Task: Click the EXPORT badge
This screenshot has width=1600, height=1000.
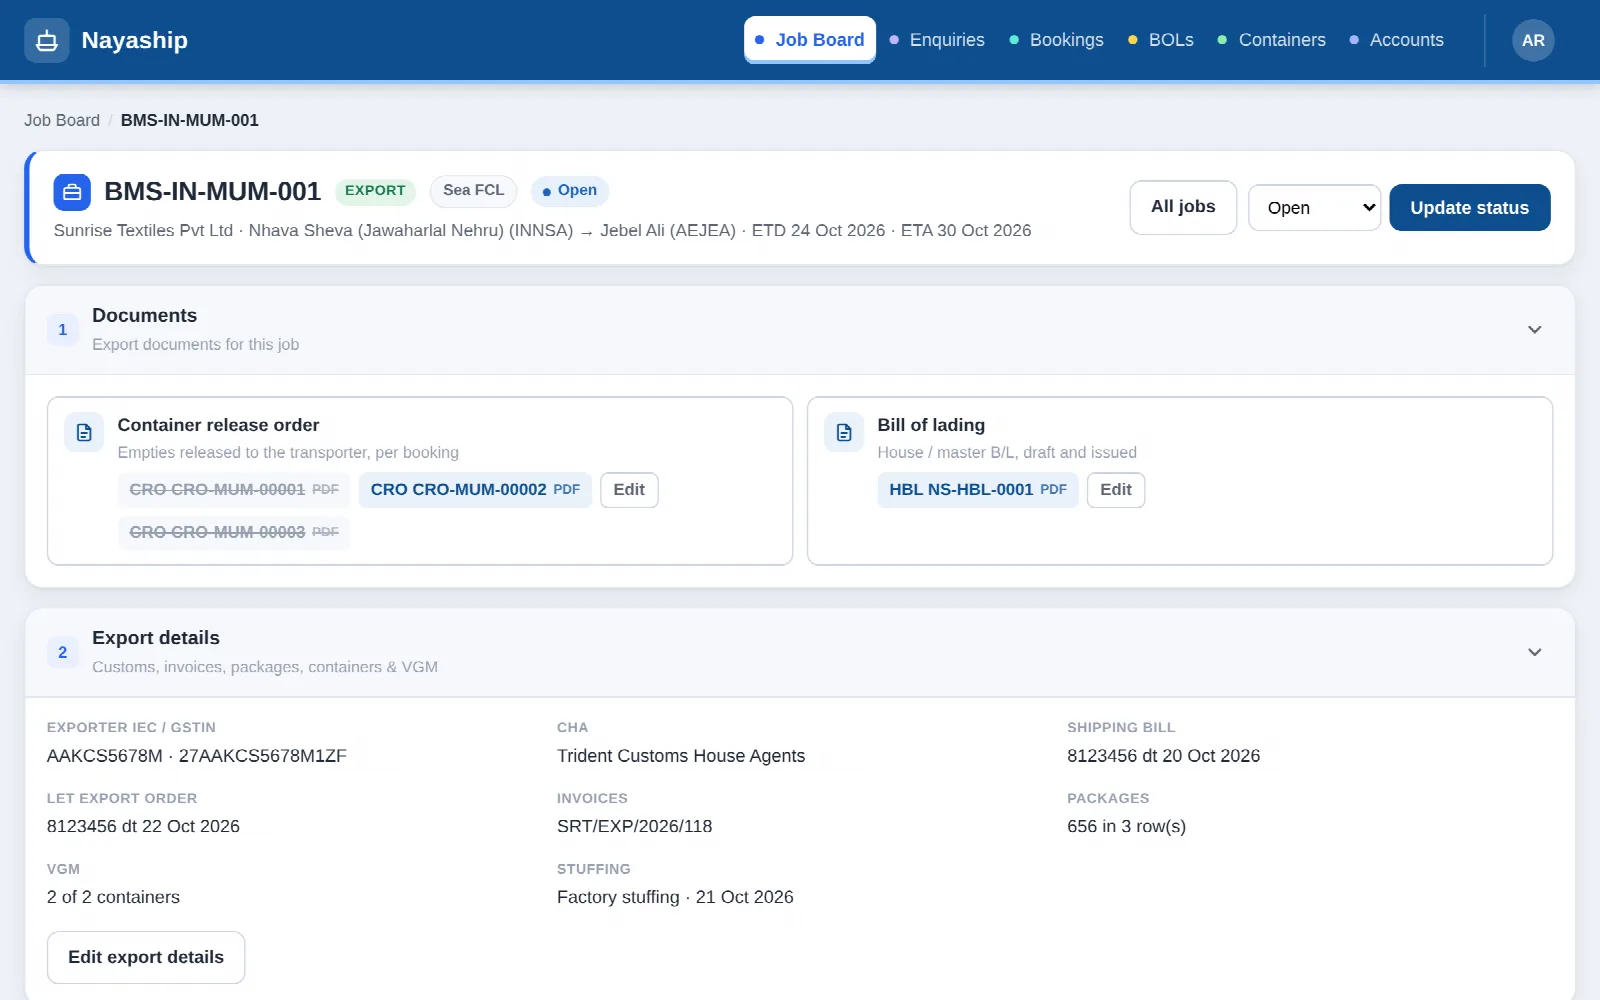Action: (375, 190)
